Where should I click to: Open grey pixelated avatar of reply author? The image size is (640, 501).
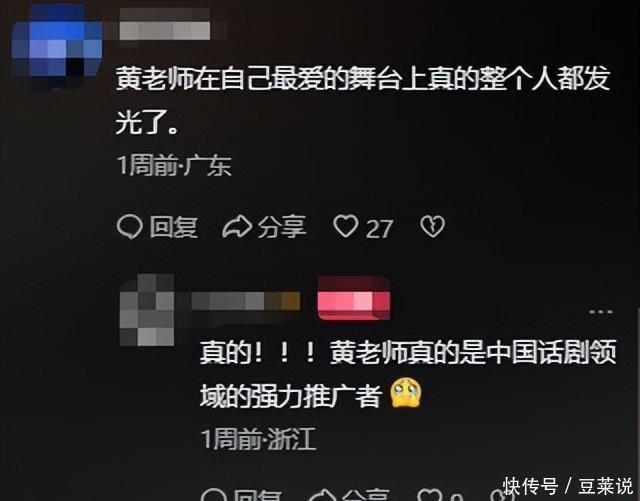pos(147,310)
